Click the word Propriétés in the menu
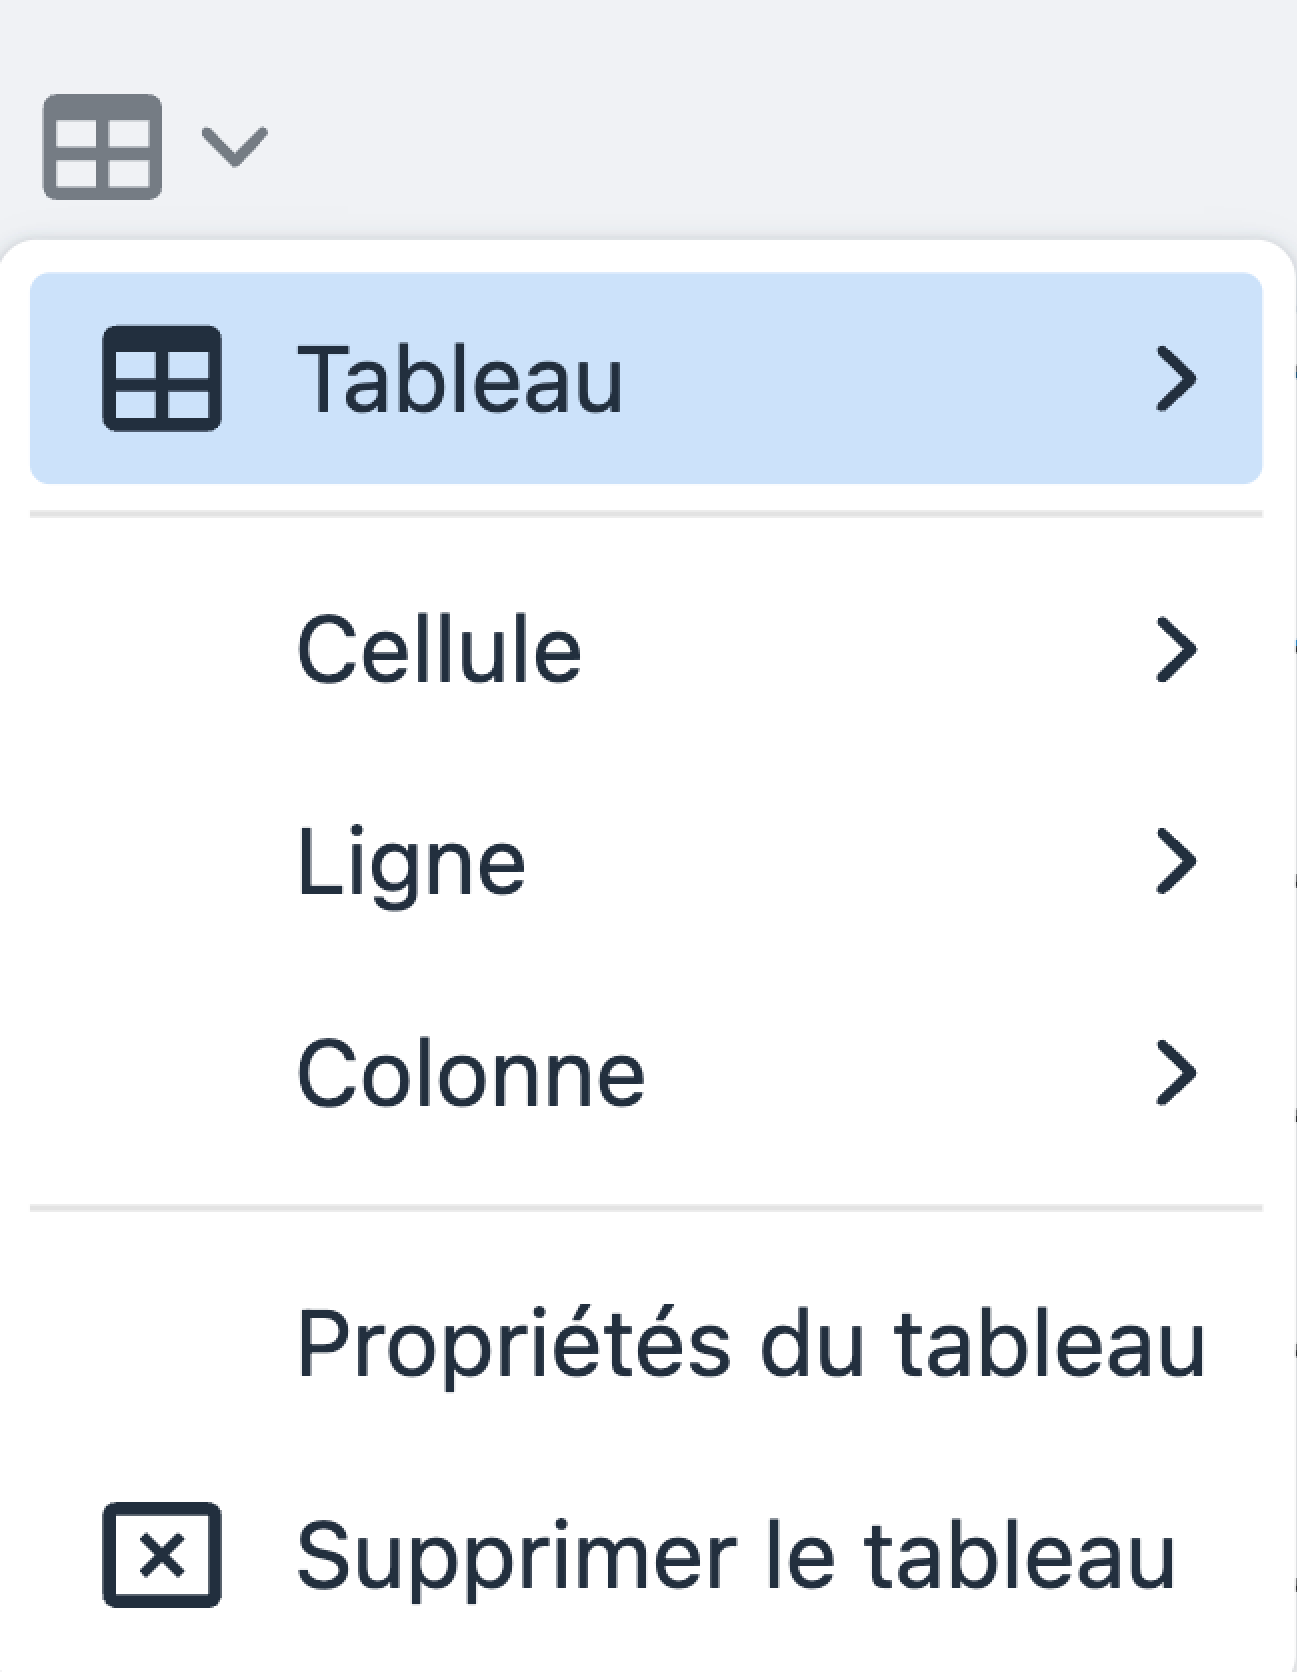Screen dimensions: 1297x1672 514,1344
